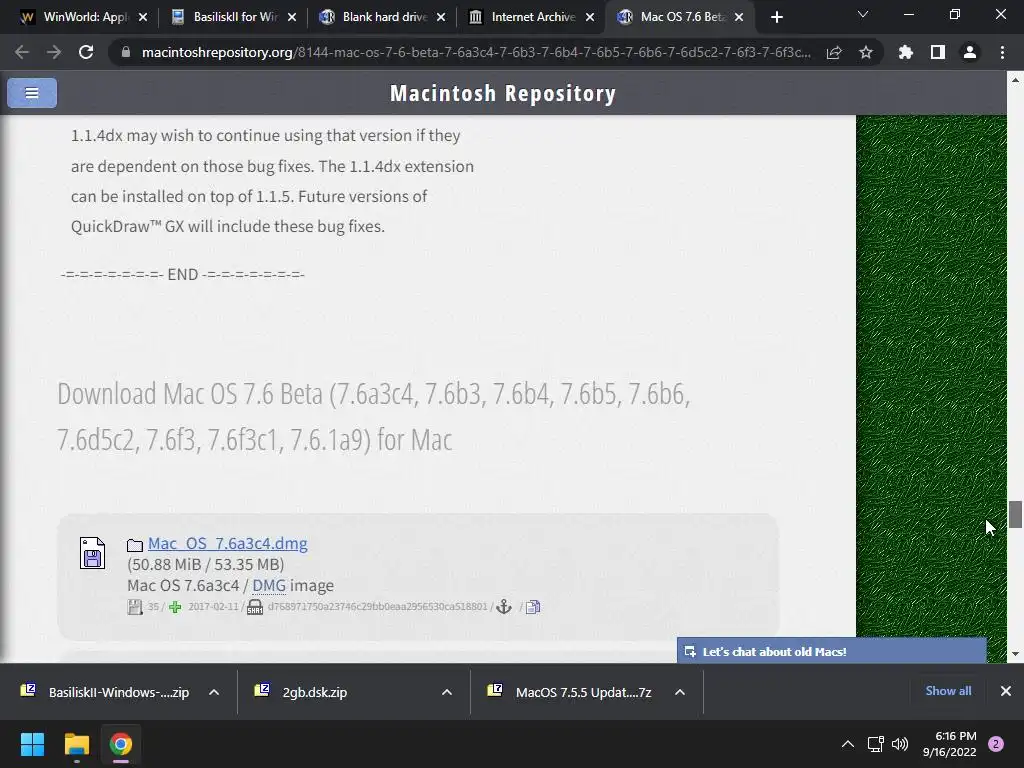
Task: Select the SHA1 hash text d768971750a2...
Action: tap(377, 607)
